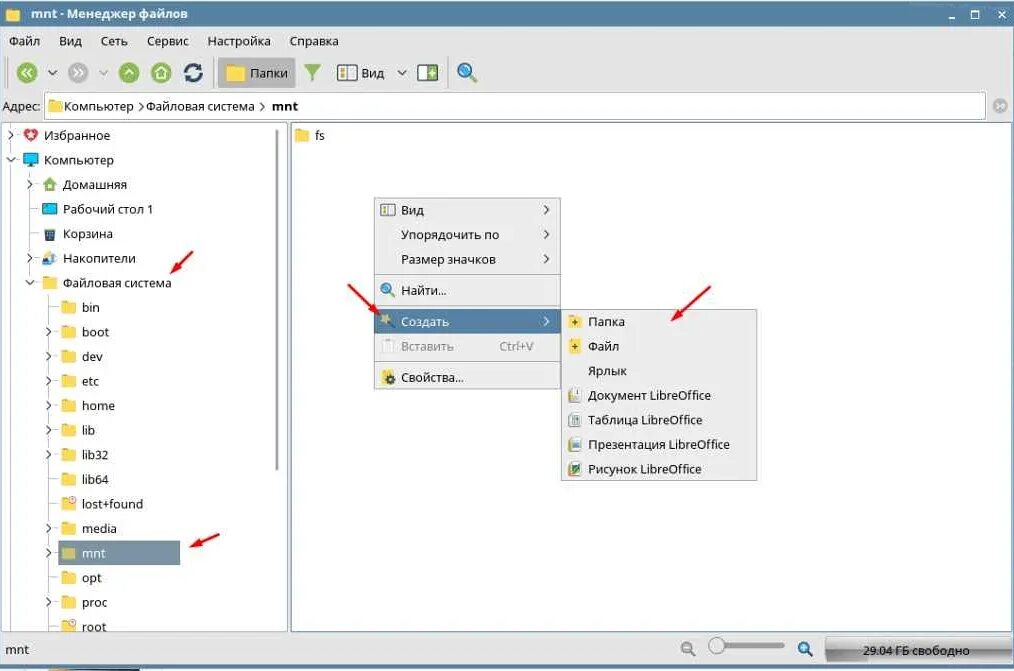This screenshot has height=671, width=1014.
Task: Open the Вид menu in menu bar
Action: [x=70, y=41]
